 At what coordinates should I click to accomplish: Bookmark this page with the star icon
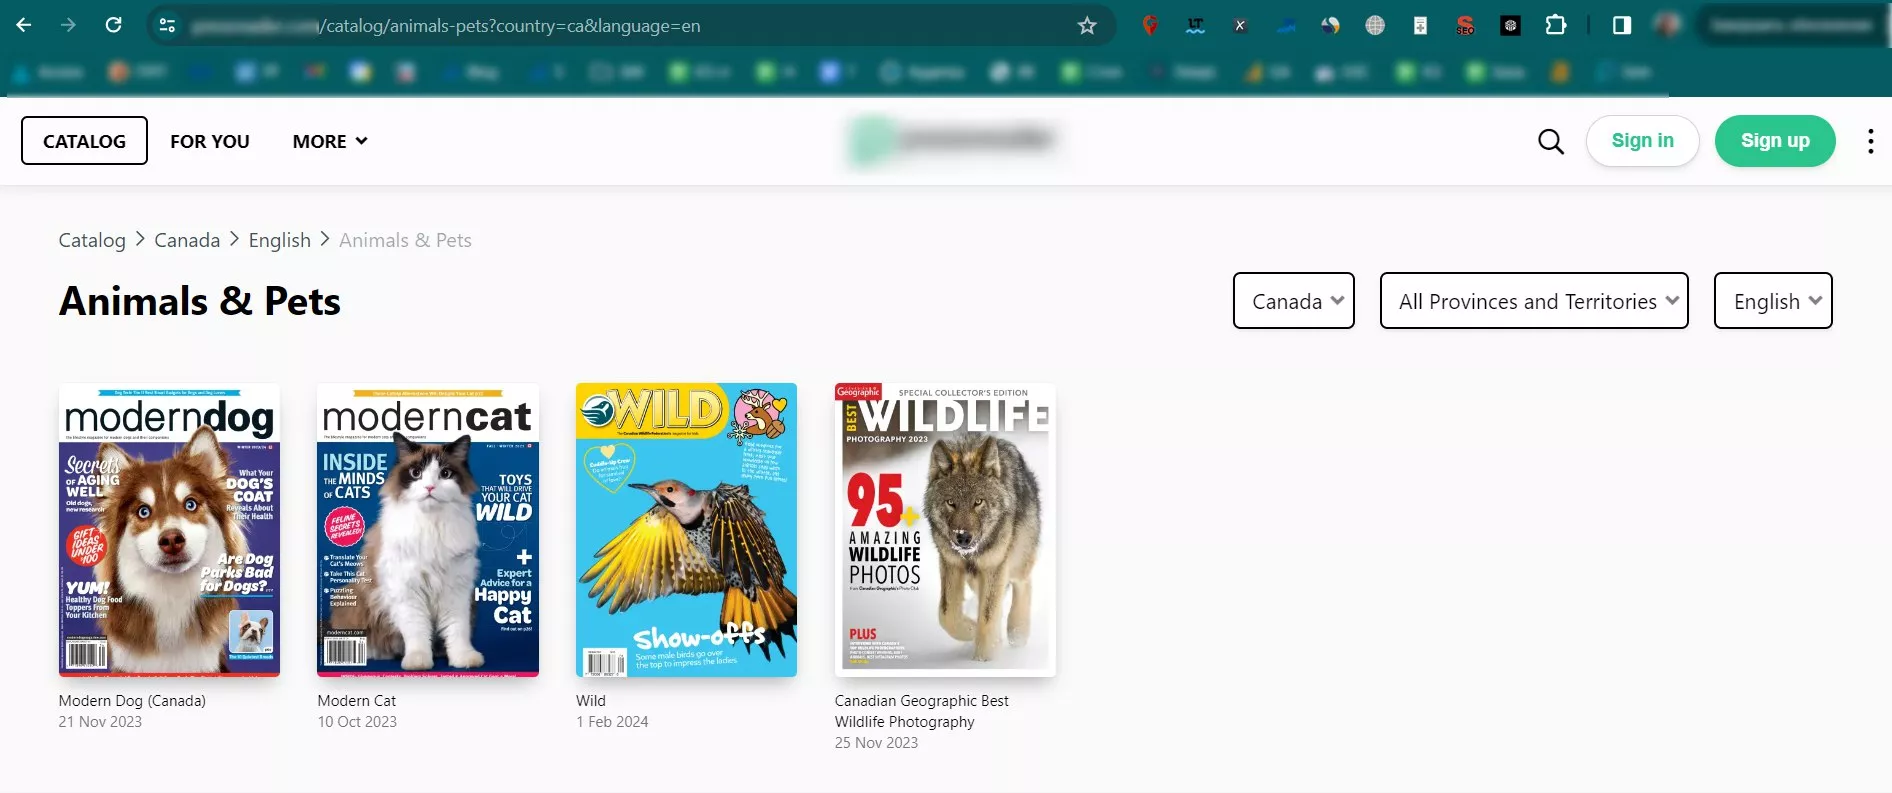point(1087,26)
